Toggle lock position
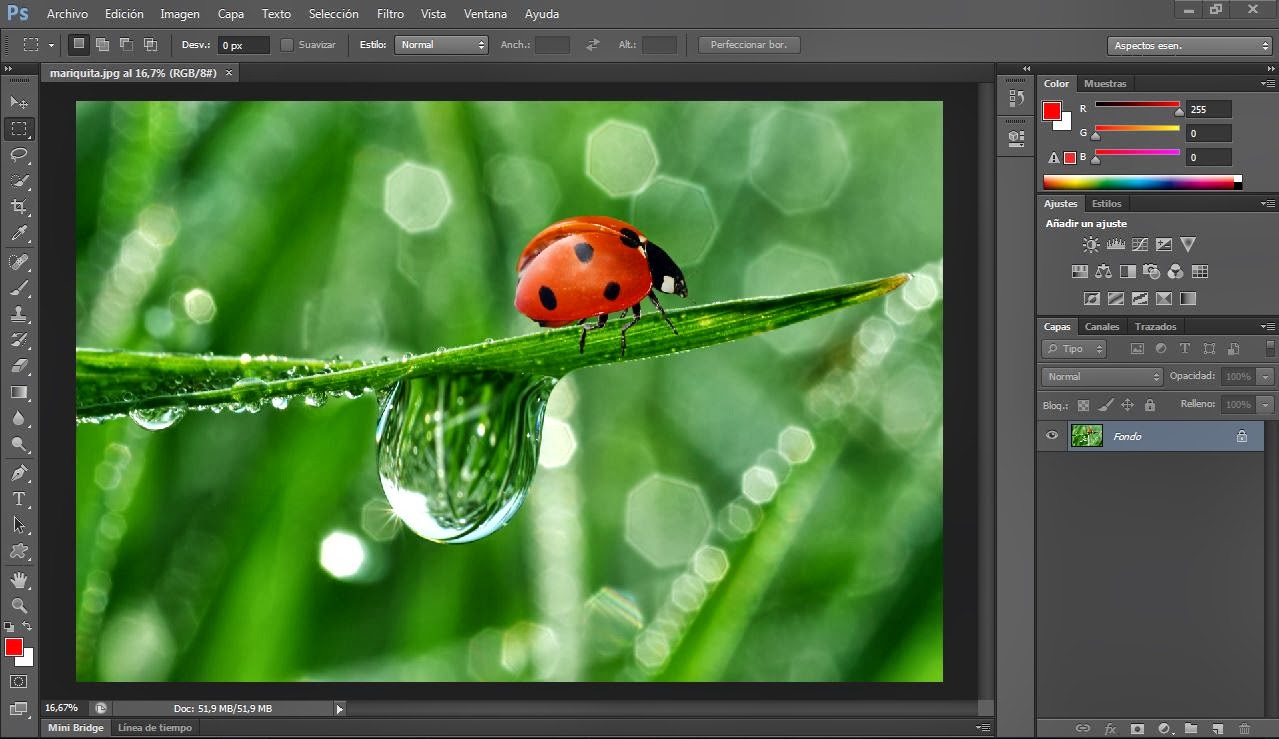1279x739 pixels. (1127, 405)
